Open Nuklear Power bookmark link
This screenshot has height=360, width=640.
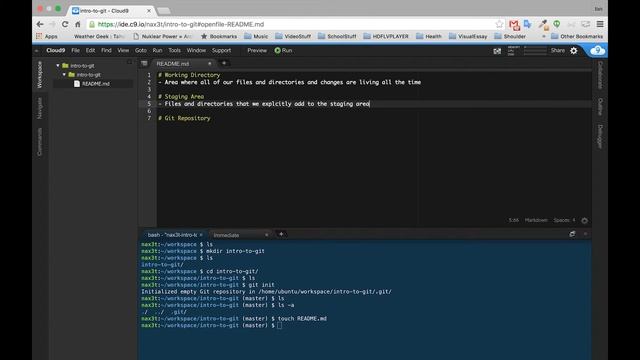click(x=162, y=36)
